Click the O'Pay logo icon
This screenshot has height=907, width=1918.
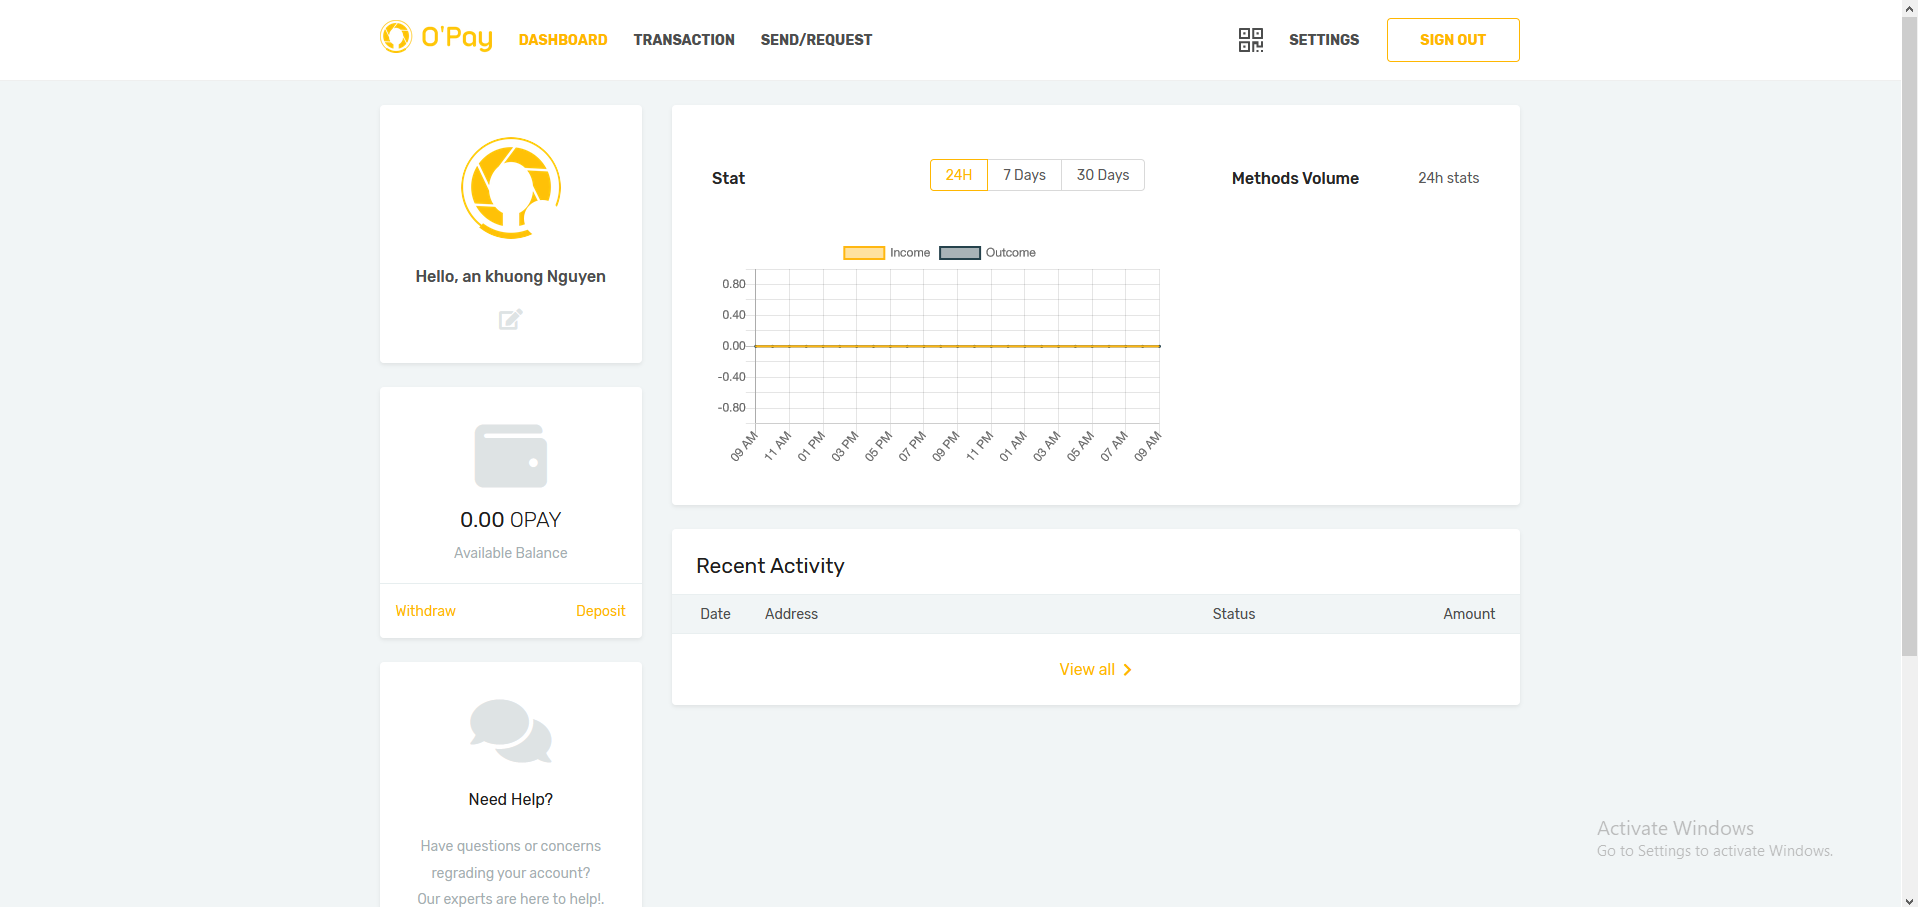[396, 38]
